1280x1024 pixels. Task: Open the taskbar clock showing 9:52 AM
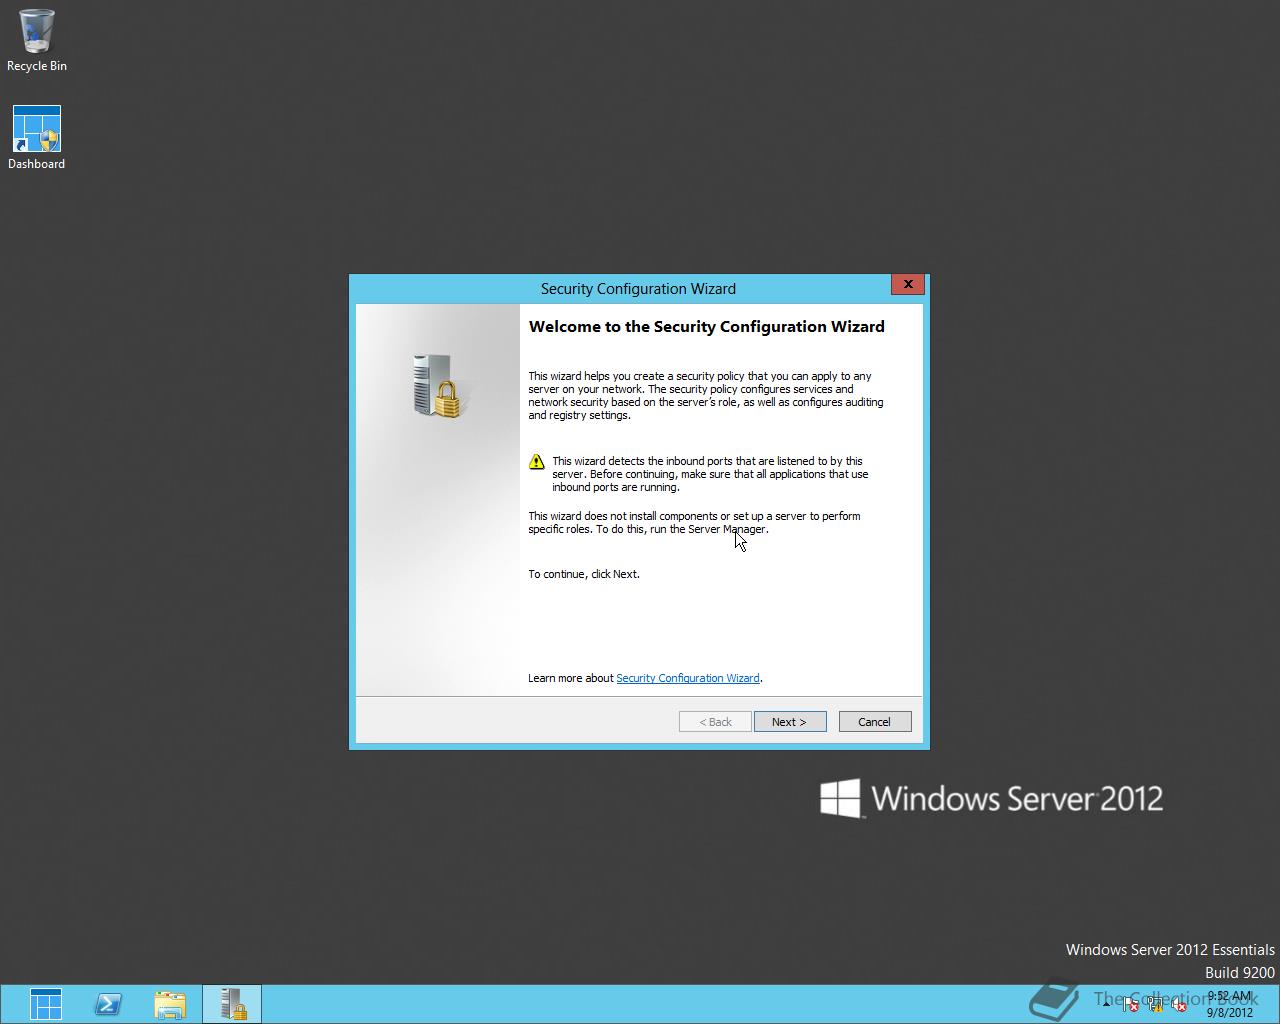point(1229,1004)
